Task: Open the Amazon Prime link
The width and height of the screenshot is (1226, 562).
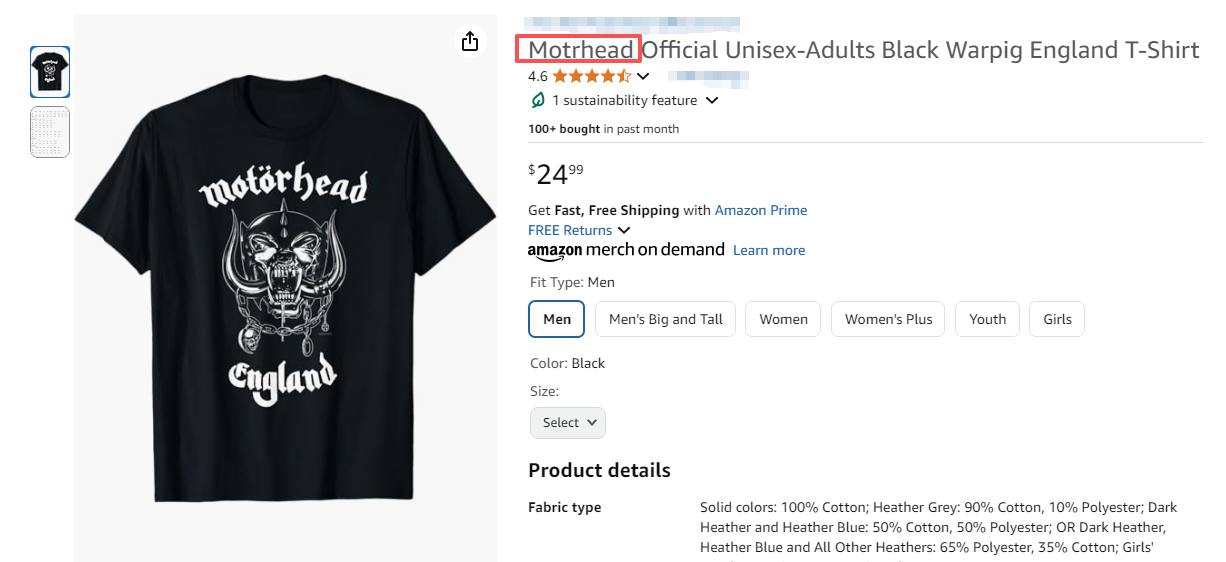Action: pos(760,210)
